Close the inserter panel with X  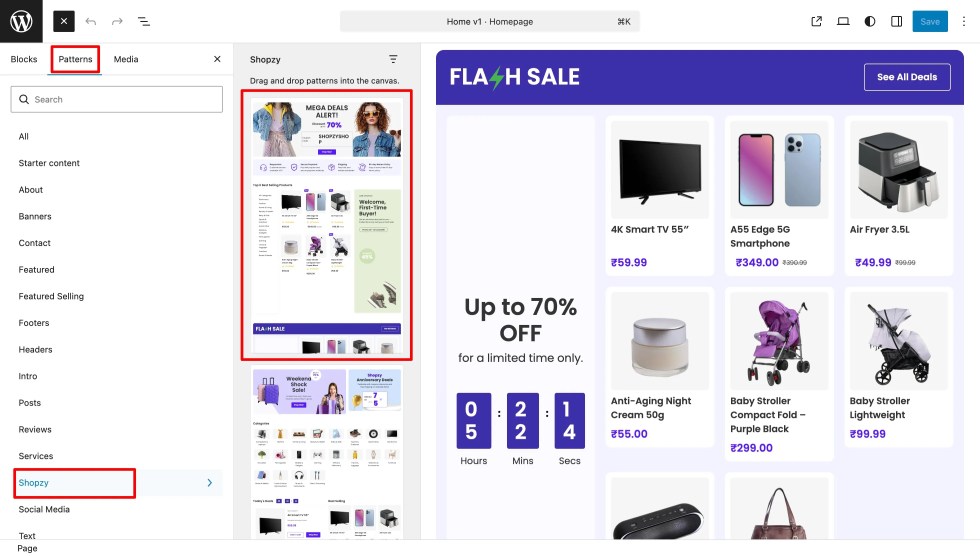pos(217,59)
